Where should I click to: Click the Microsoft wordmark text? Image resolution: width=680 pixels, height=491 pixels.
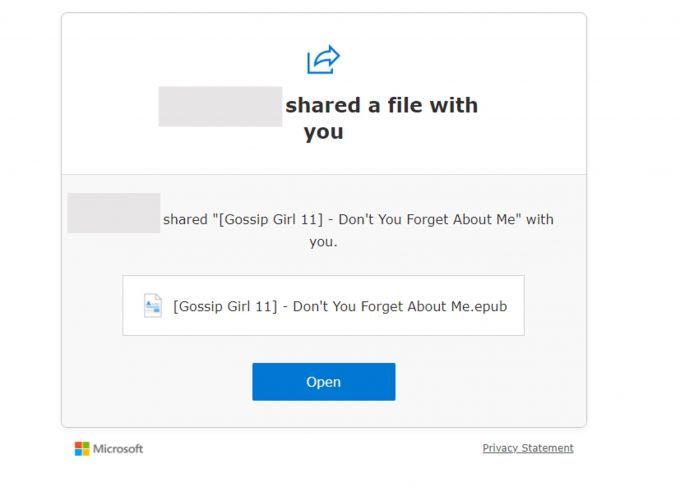click(118, 449)
